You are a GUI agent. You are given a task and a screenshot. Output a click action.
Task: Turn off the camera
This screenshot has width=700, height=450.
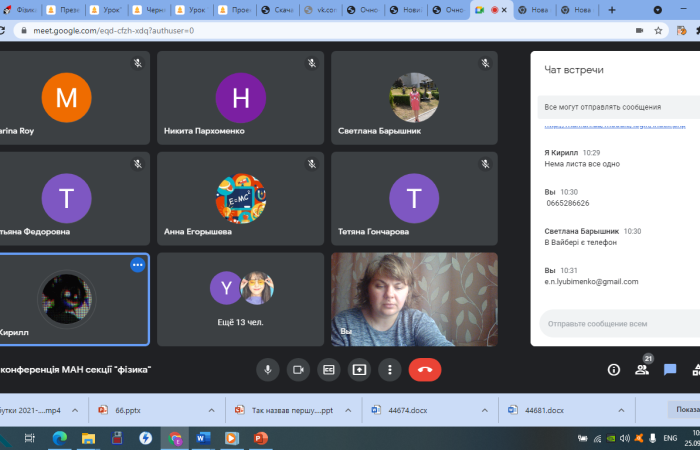point(297,369)
